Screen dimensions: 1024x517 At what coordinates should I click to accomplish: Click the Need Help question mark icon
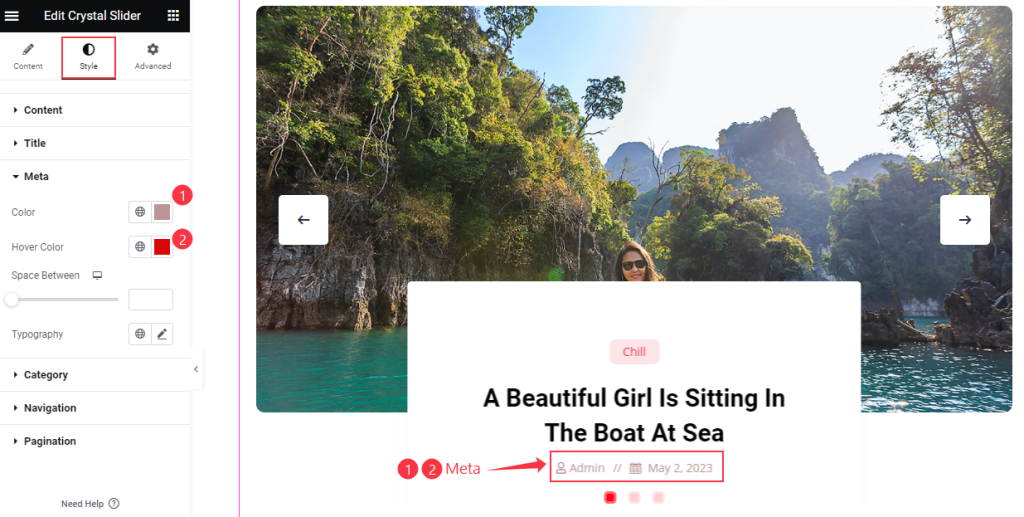click(114, 503)
